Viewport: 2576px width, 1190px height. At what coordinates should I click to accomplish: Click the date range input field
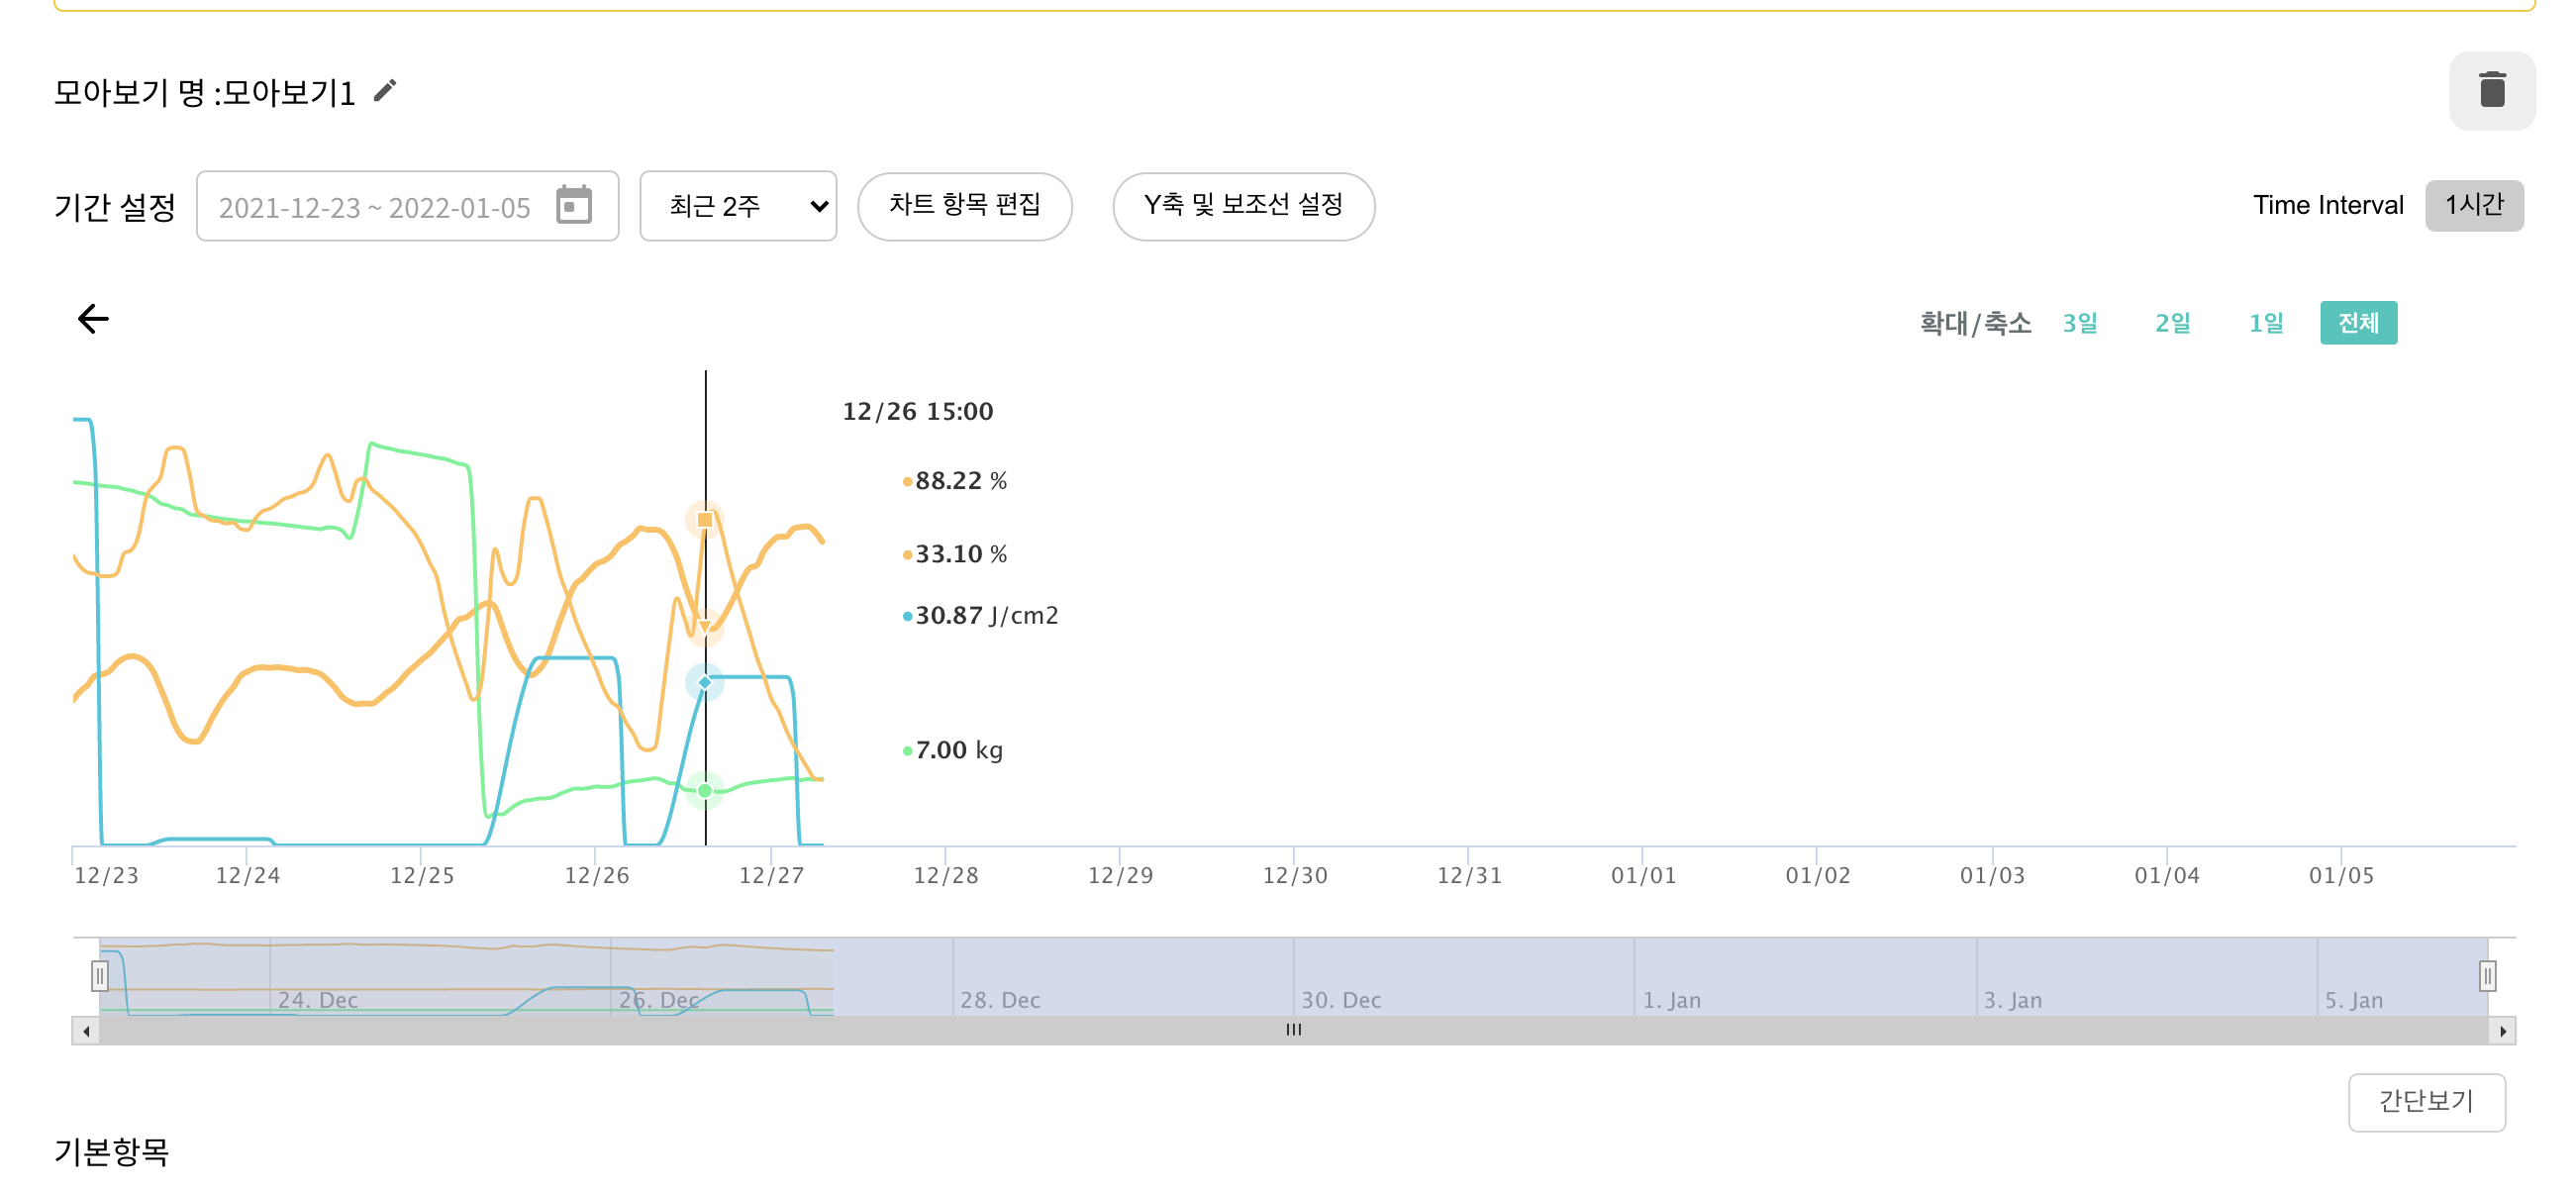click(407, 206)
